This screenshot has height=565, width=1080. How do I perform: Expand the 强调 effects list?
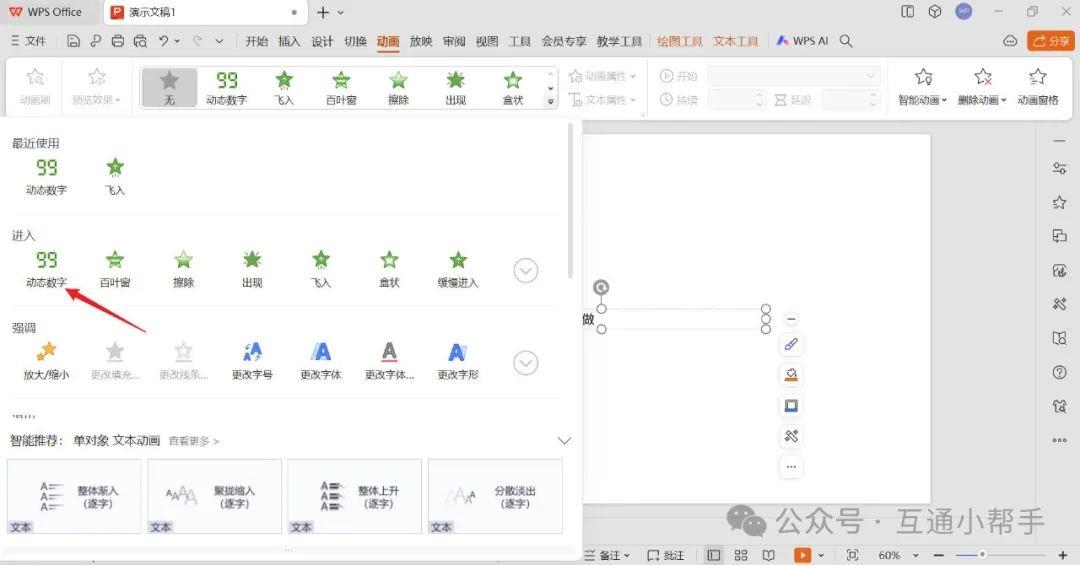(x=526, y=363)
